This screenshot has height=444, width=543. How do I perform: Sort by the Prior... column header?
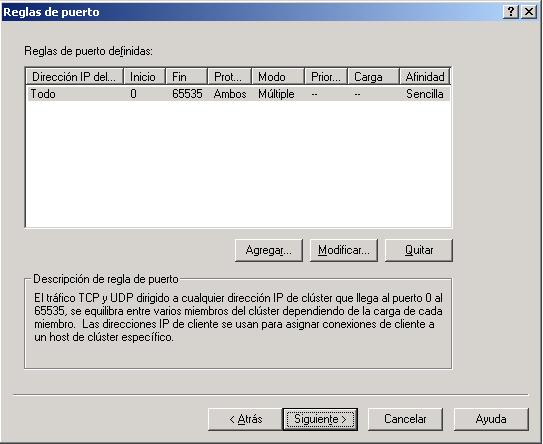(x=326, y=77)
